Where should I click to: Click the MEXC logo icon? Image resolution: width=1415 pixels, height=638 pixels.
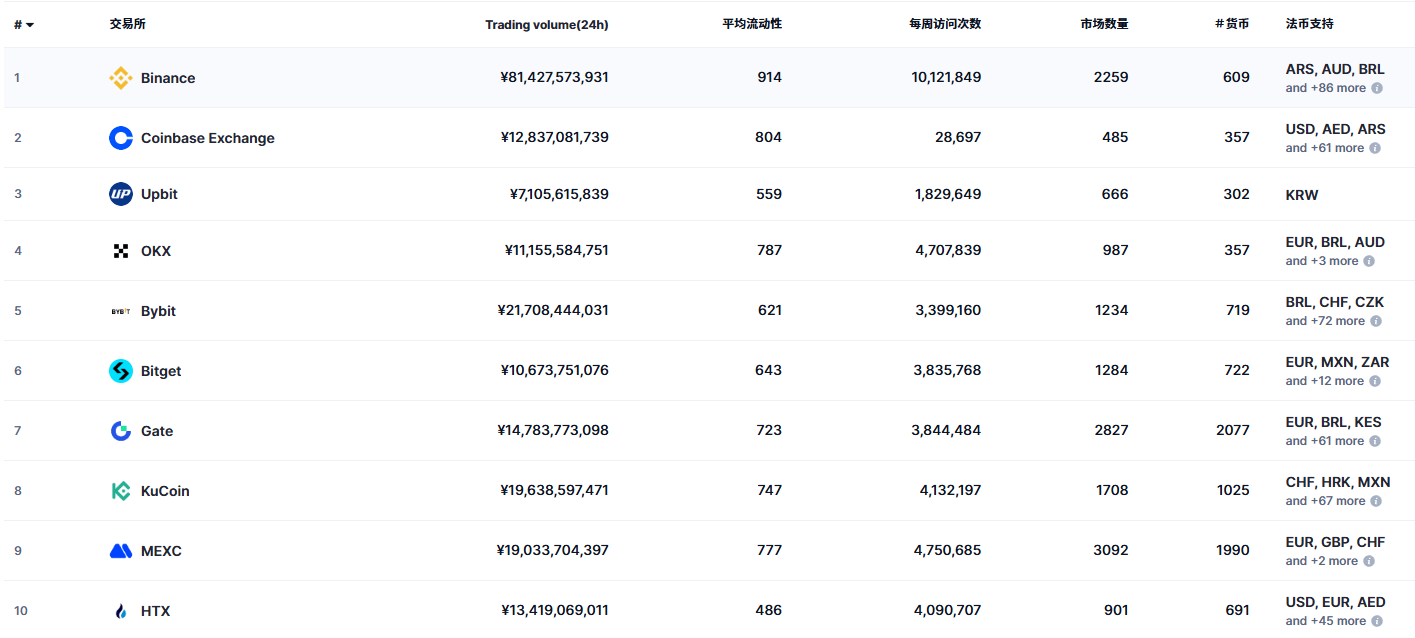tap(120, 551)
